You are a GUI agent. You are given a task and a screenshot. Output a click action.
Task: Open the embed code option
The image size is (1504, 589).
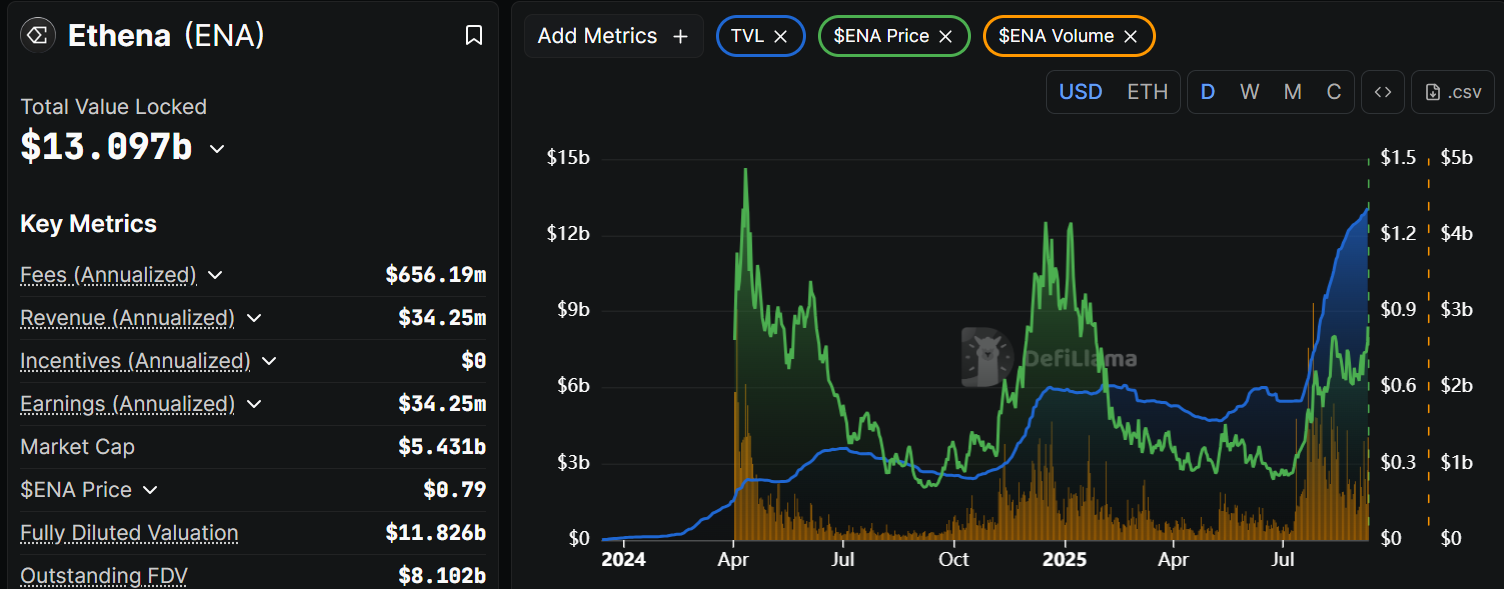pyautogui.click(x=1383, y=92)
